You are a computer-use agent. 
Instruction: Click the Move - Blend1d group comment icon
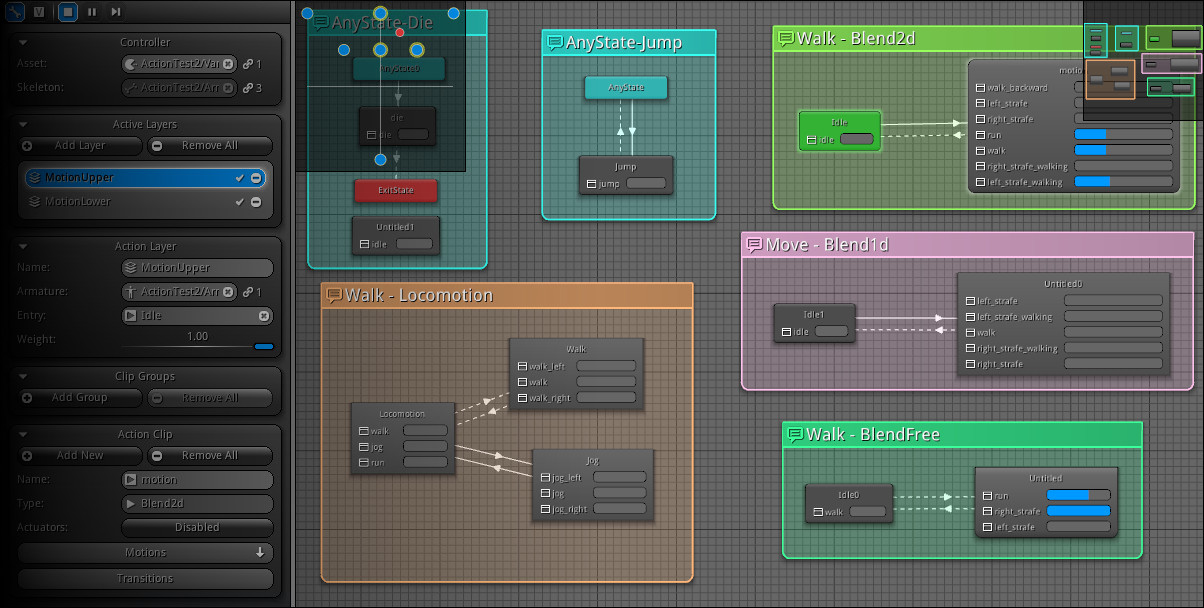(x=754, y=245)
